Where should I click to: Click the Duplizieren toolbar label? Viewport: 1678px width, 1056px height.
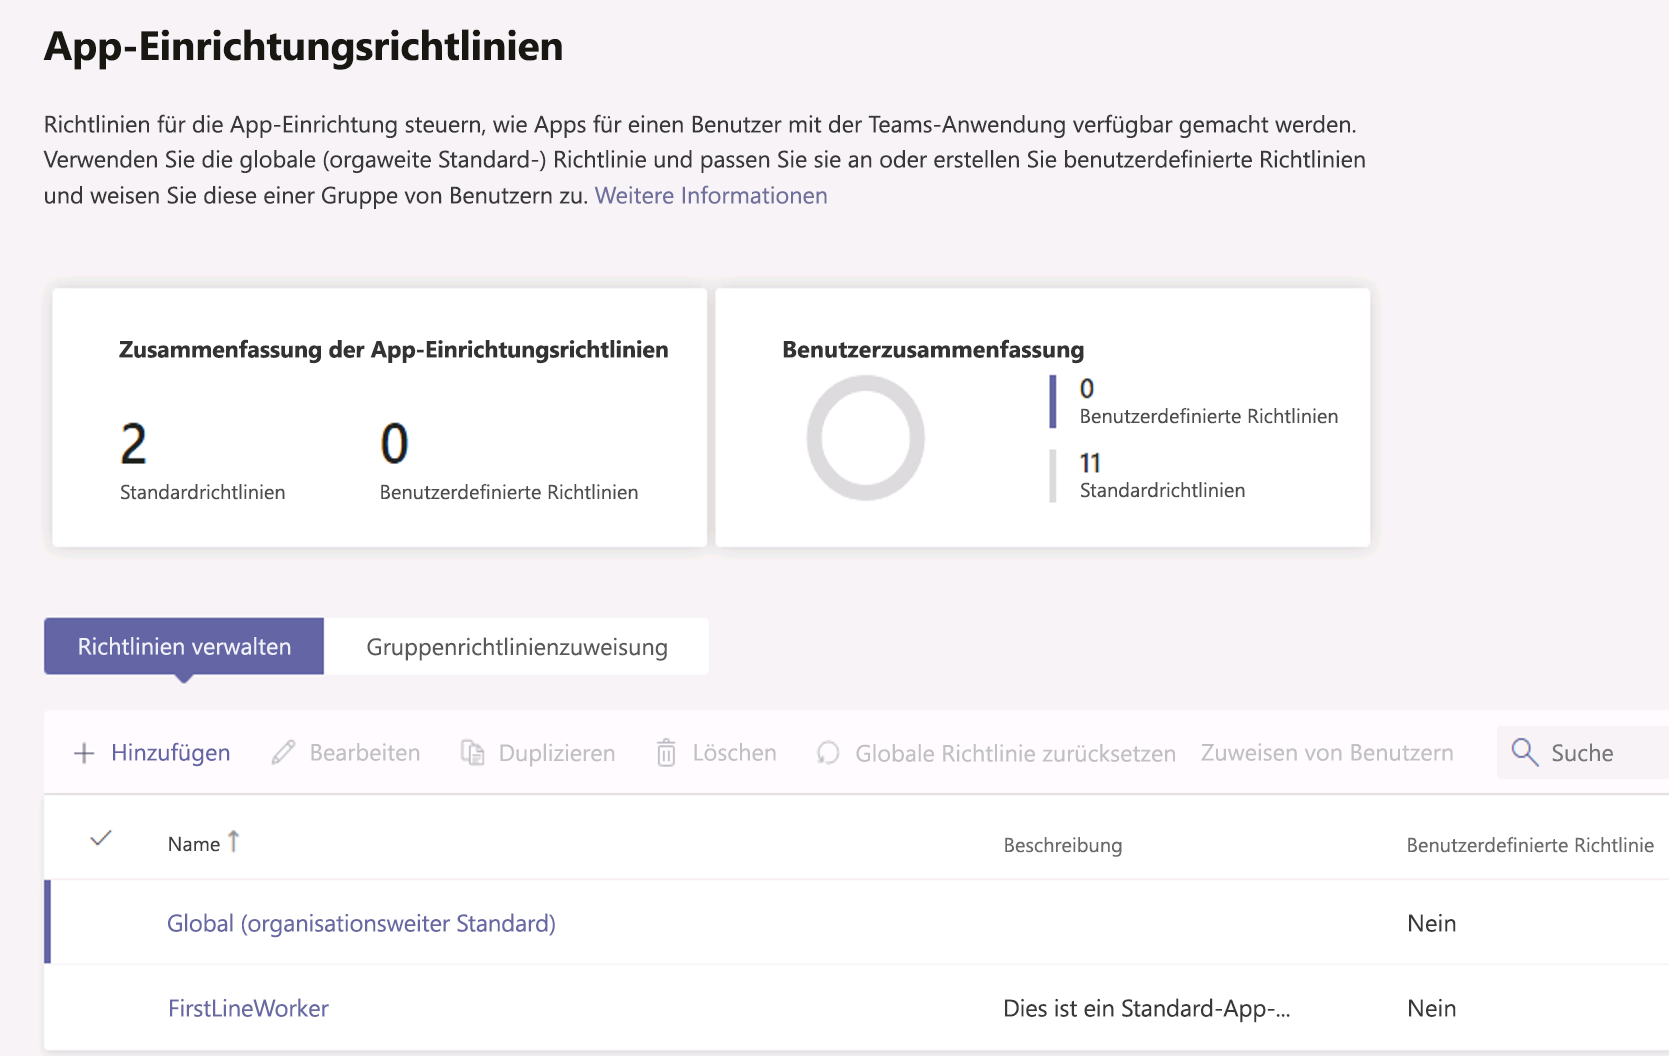click(557, 753)
